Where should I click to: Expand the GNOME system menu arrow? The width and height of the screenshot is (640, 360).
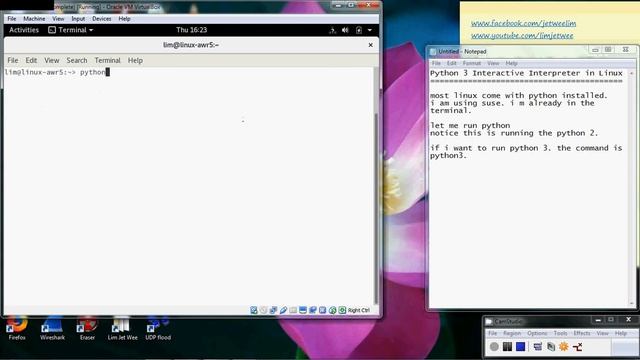(x=370, y=30)
